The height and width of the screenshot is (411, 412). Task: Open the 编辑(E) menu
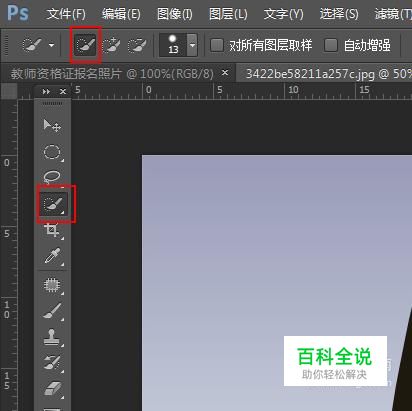pos(121,14)
